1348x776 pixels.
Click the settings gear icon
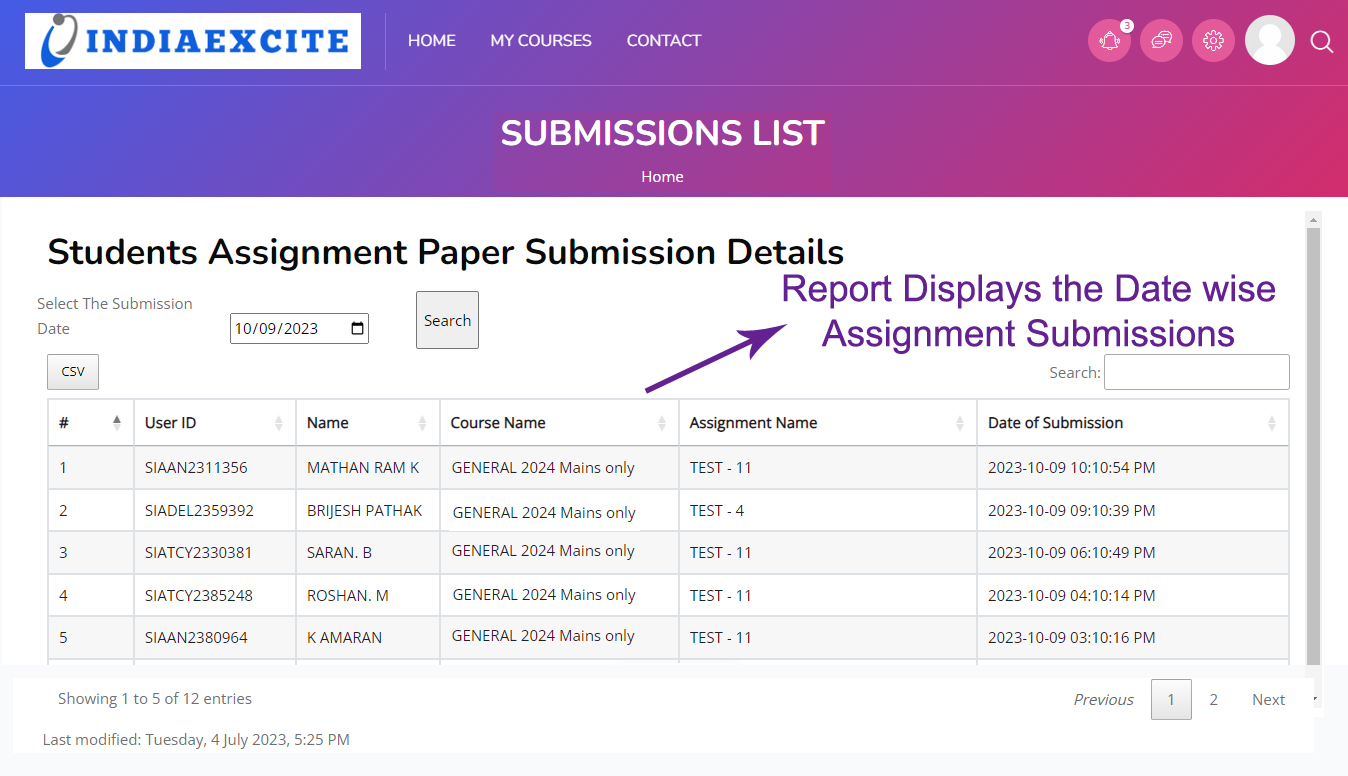tap(1213, 41)
